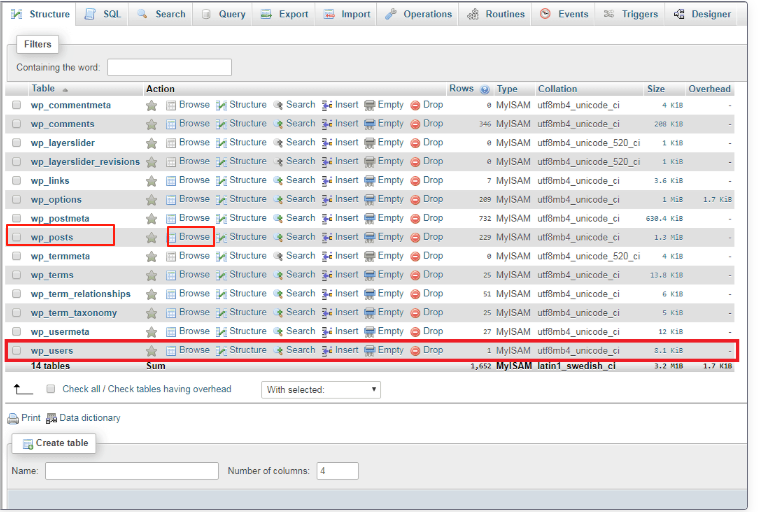Image resolution: width=760 pixels, height=512 pixels.
Task: Click the Search icon for wp_terms
Action: [278, 275]
